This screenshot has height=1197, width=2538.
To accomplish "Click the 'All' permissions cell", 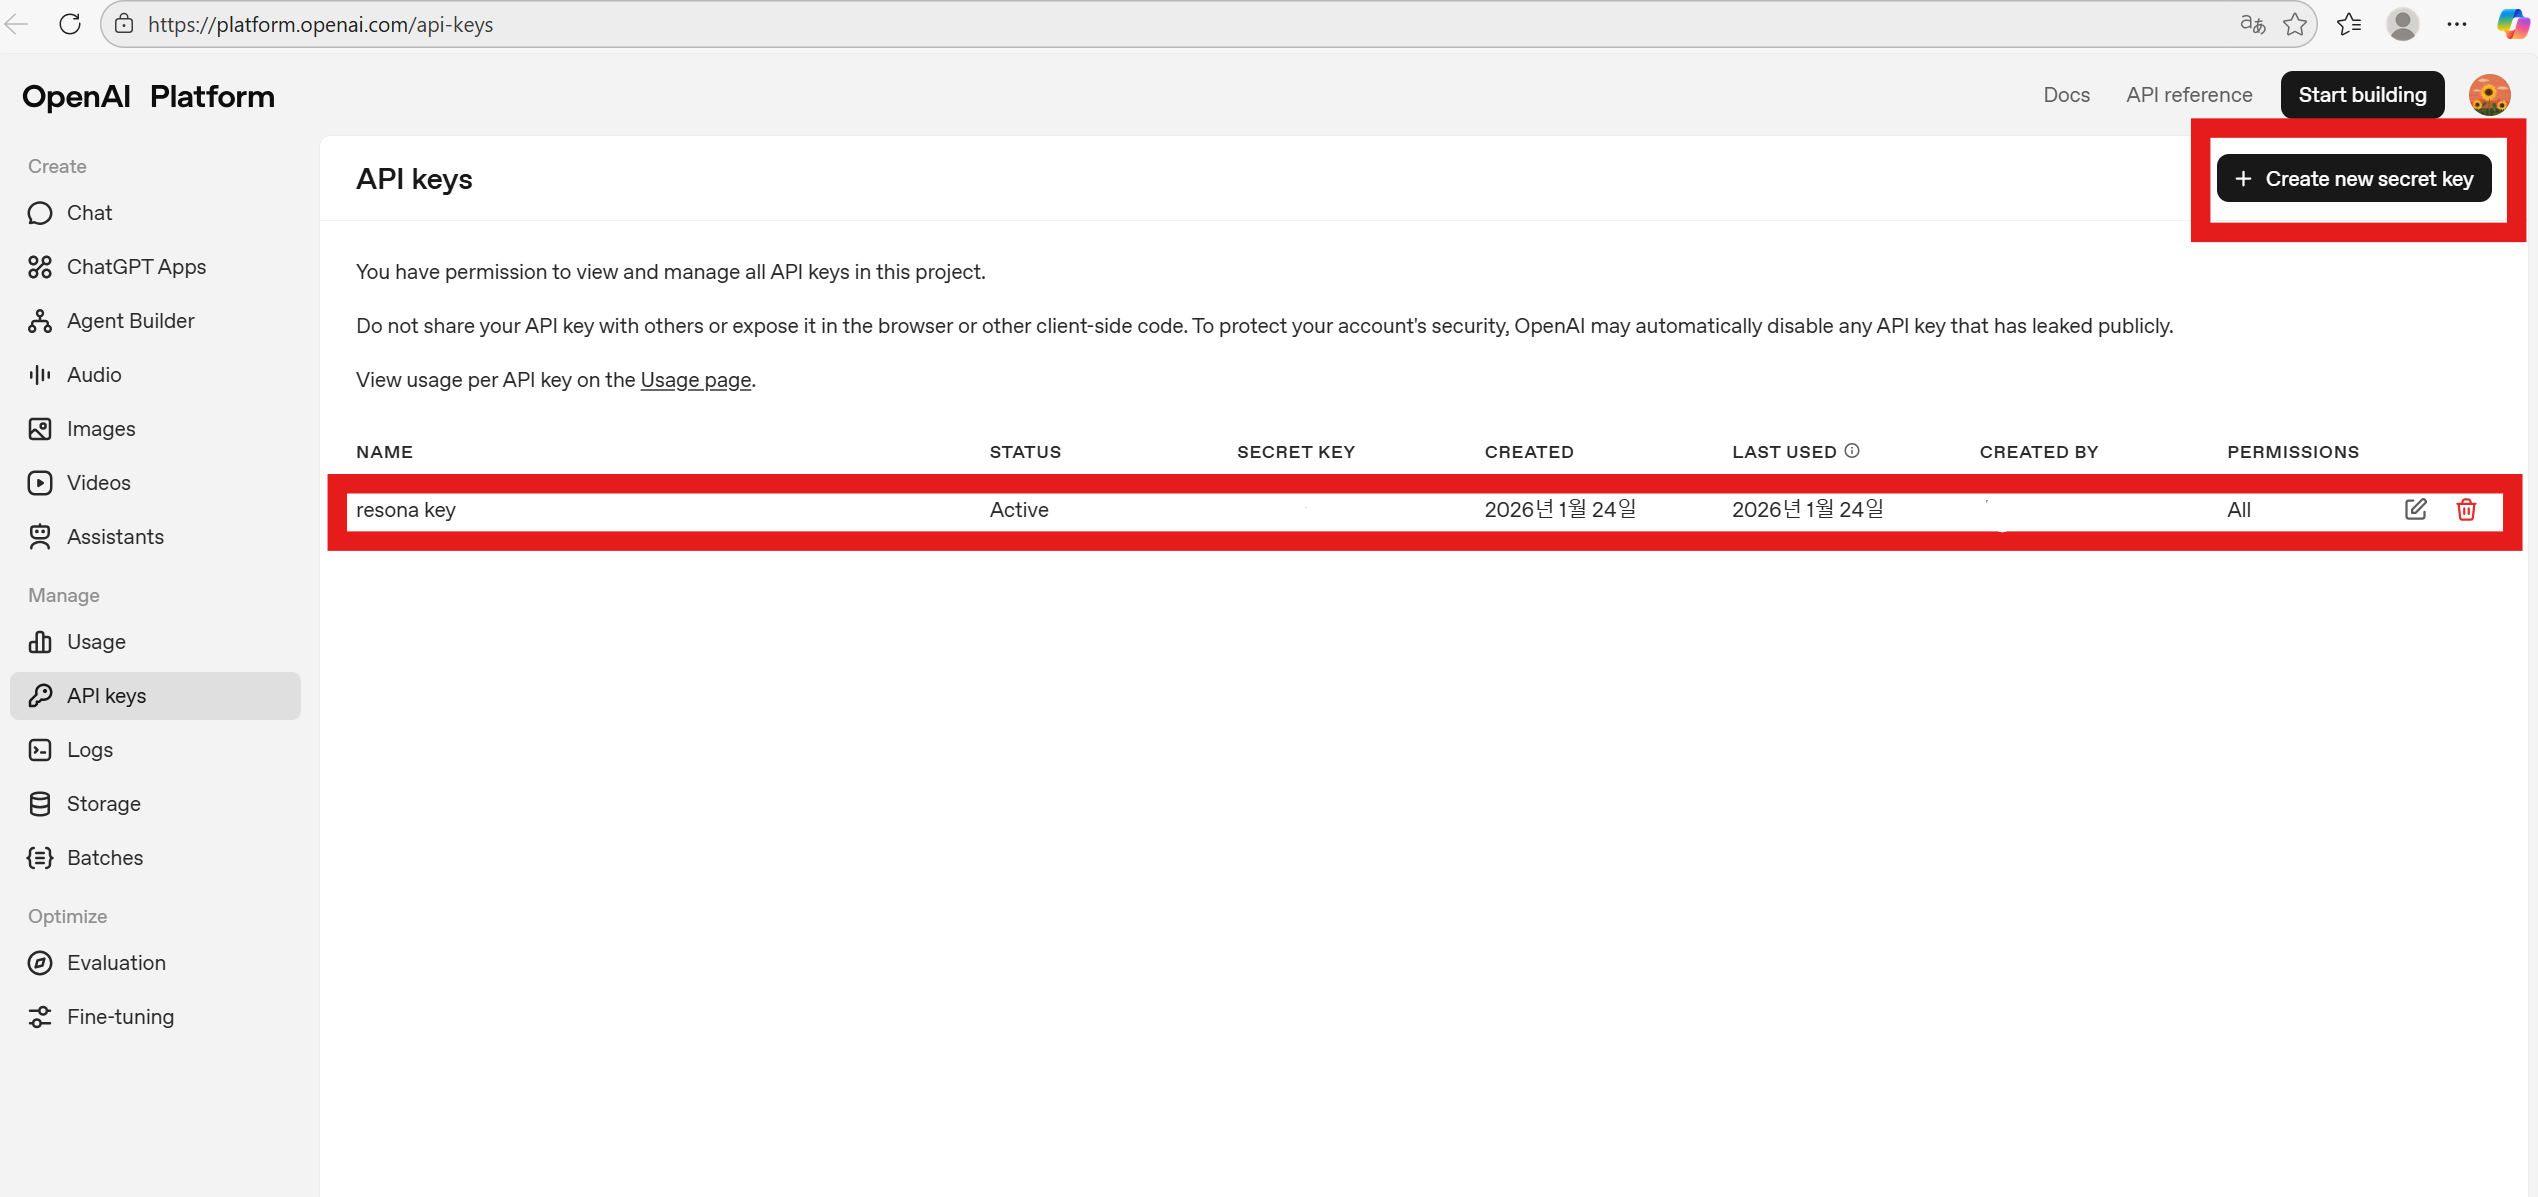I will pyautogui.click(x=2239, y=510).
